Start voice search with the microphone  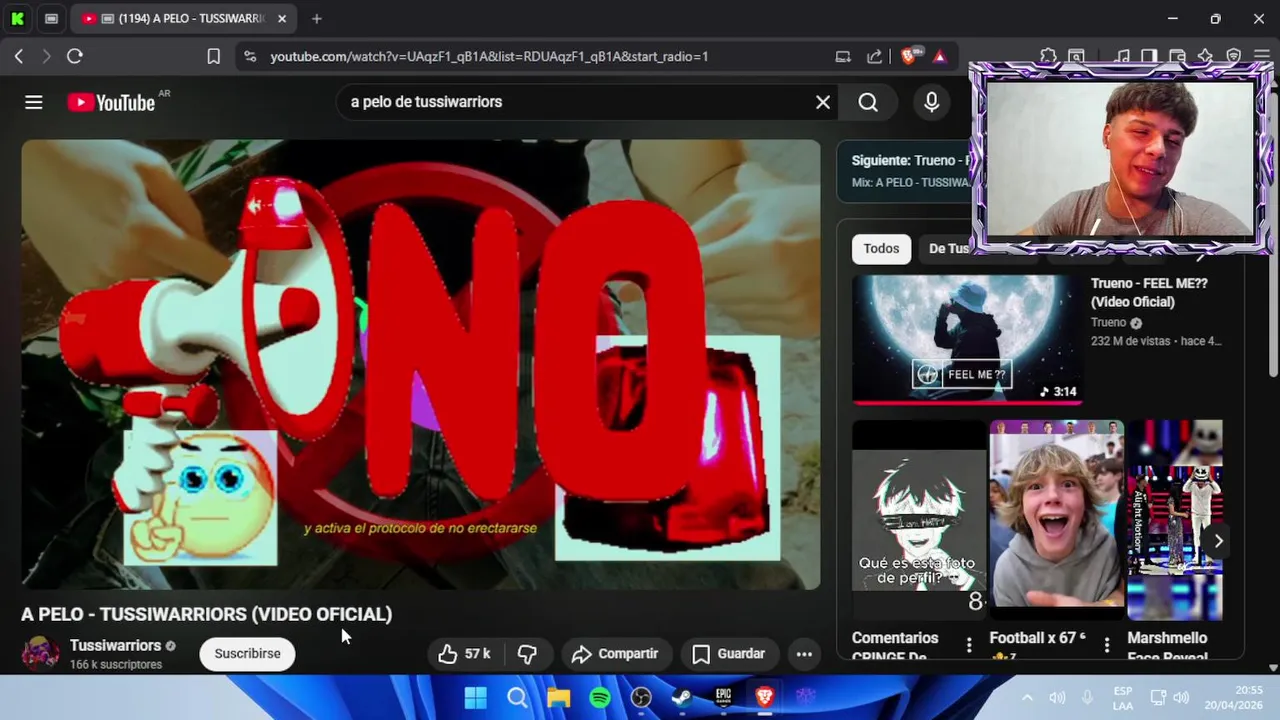click(932, 102)
